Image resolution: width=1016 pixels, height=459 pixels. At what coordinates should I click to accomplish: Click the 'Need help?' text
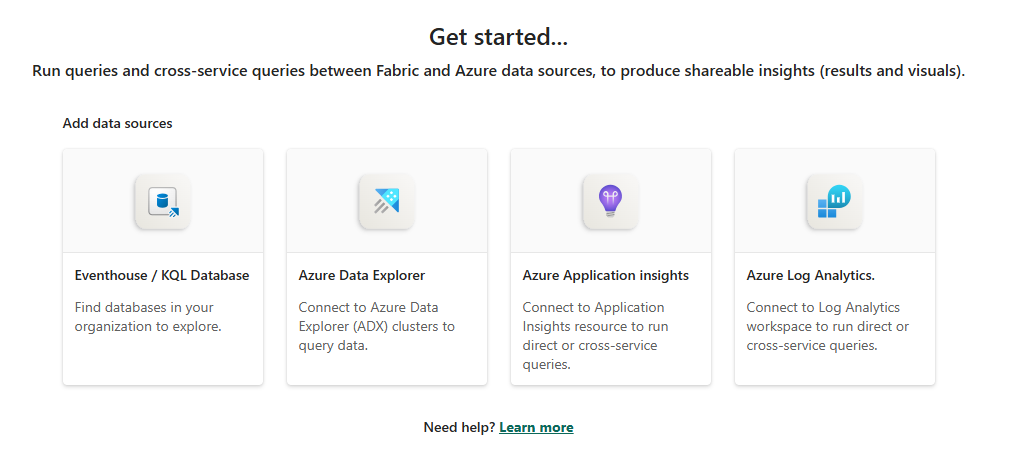coord(459,427)
